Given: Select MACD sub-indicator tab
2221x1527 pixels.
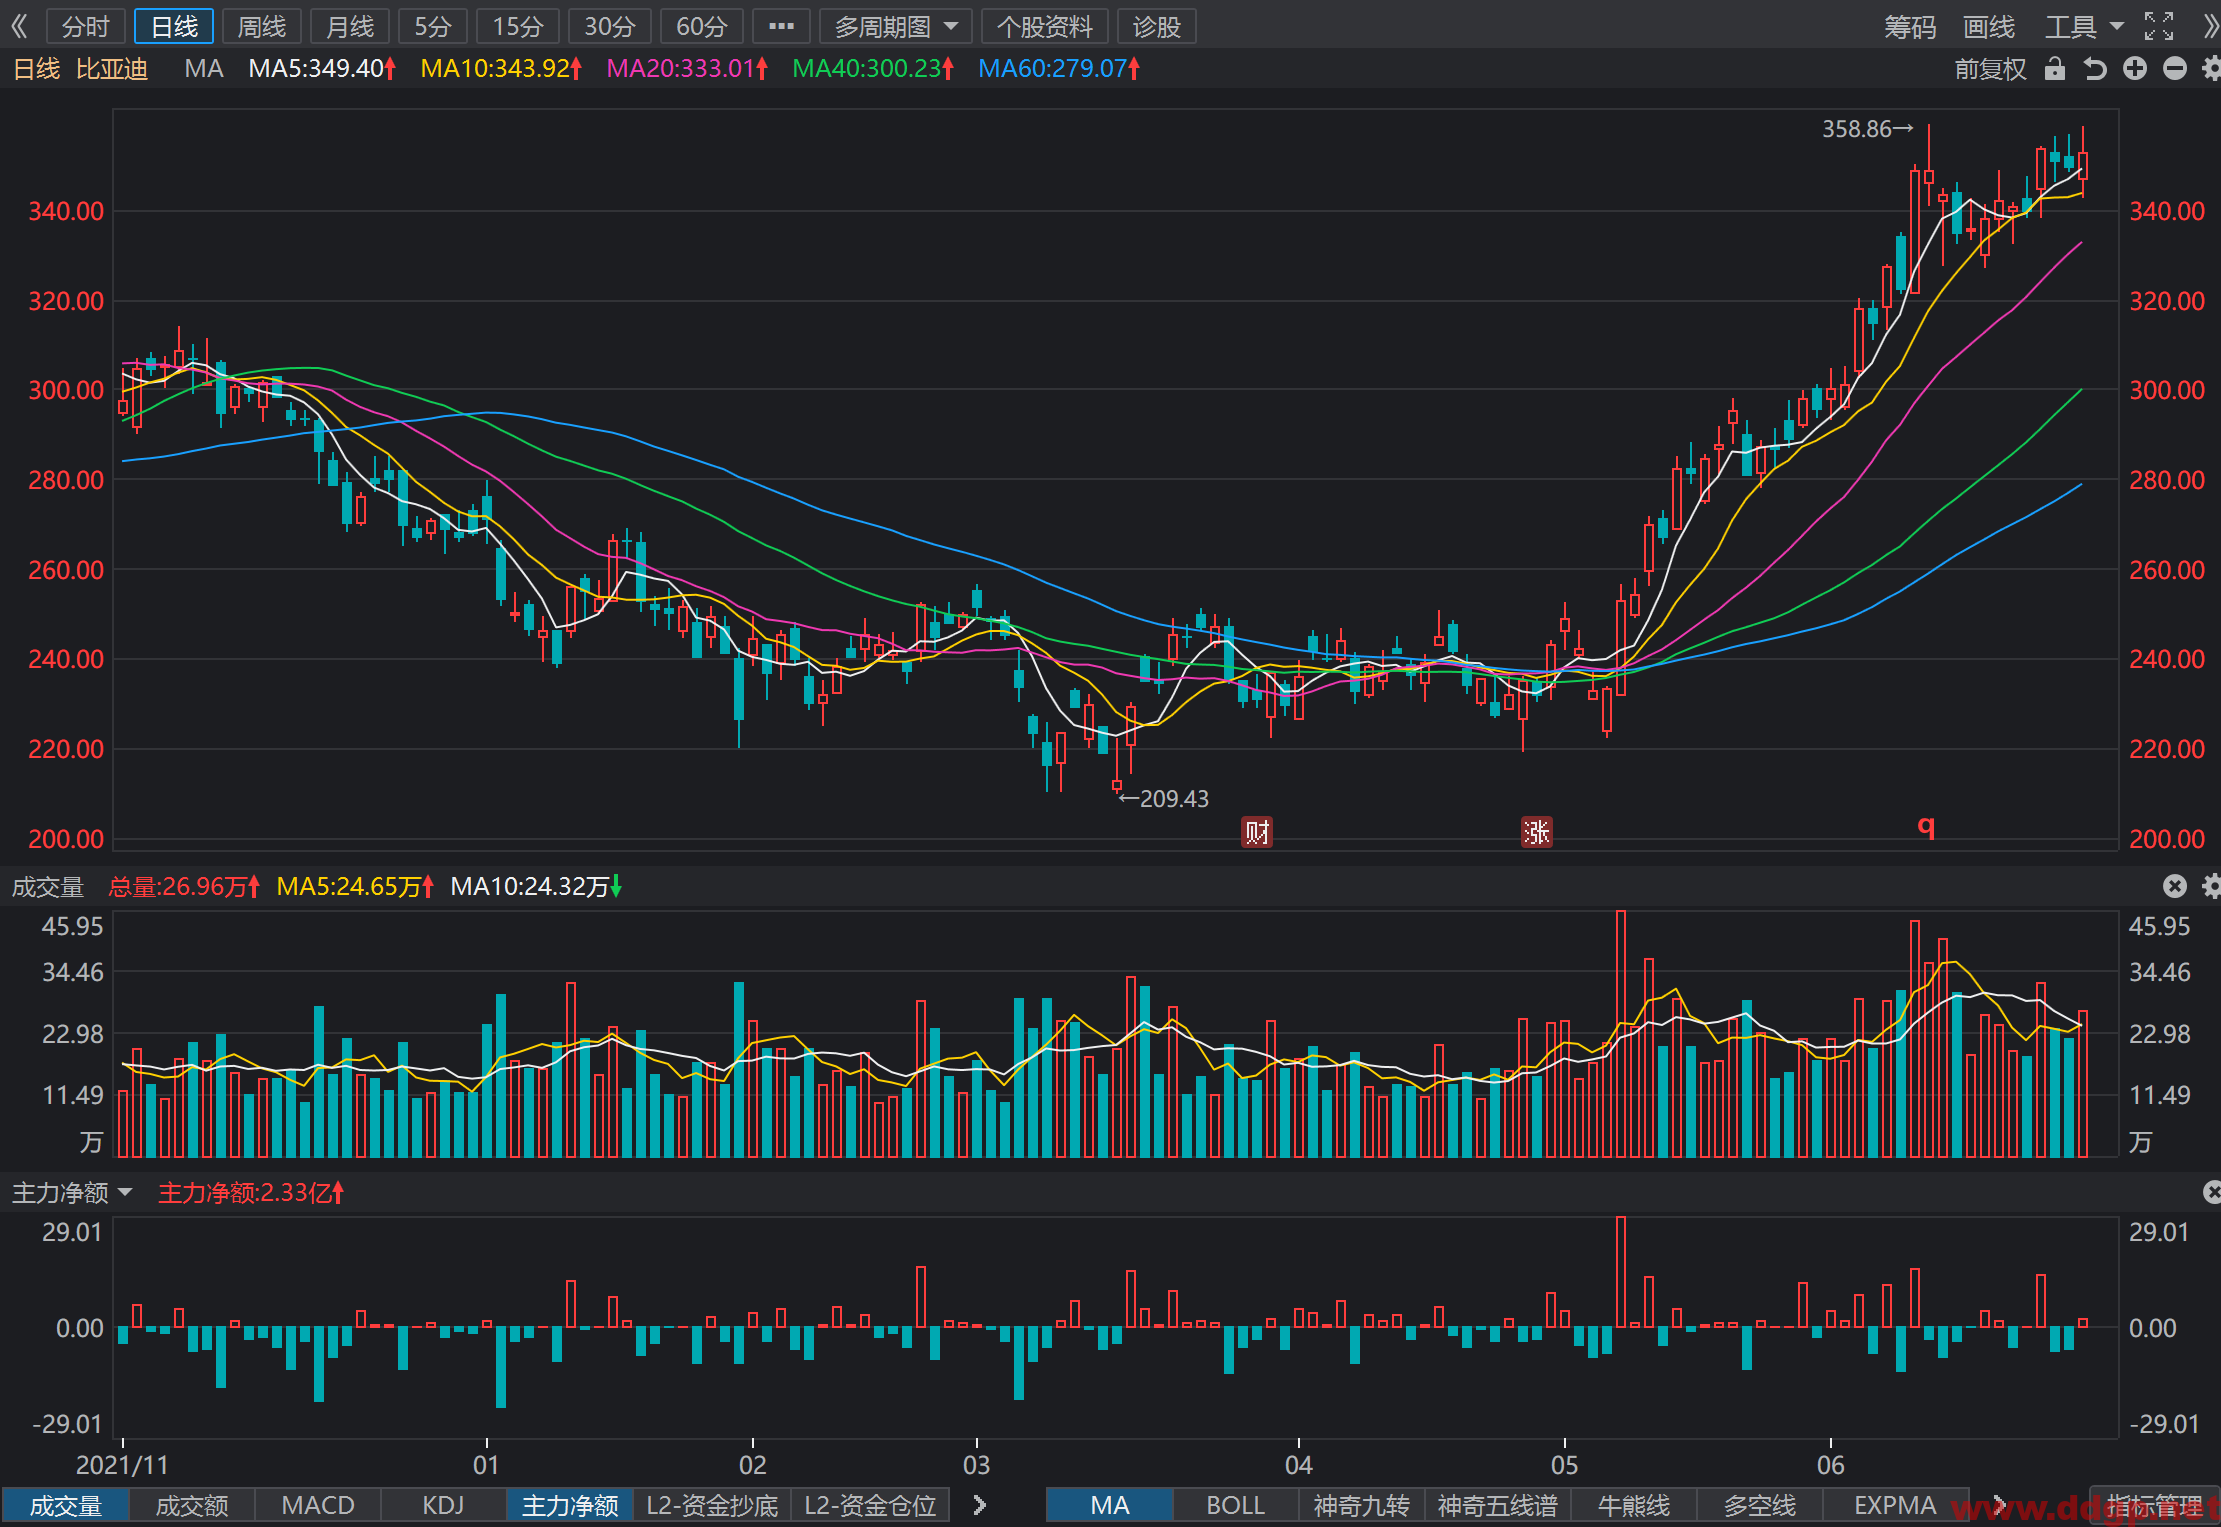Looking at the screenshot, I should pos(318,1505).
